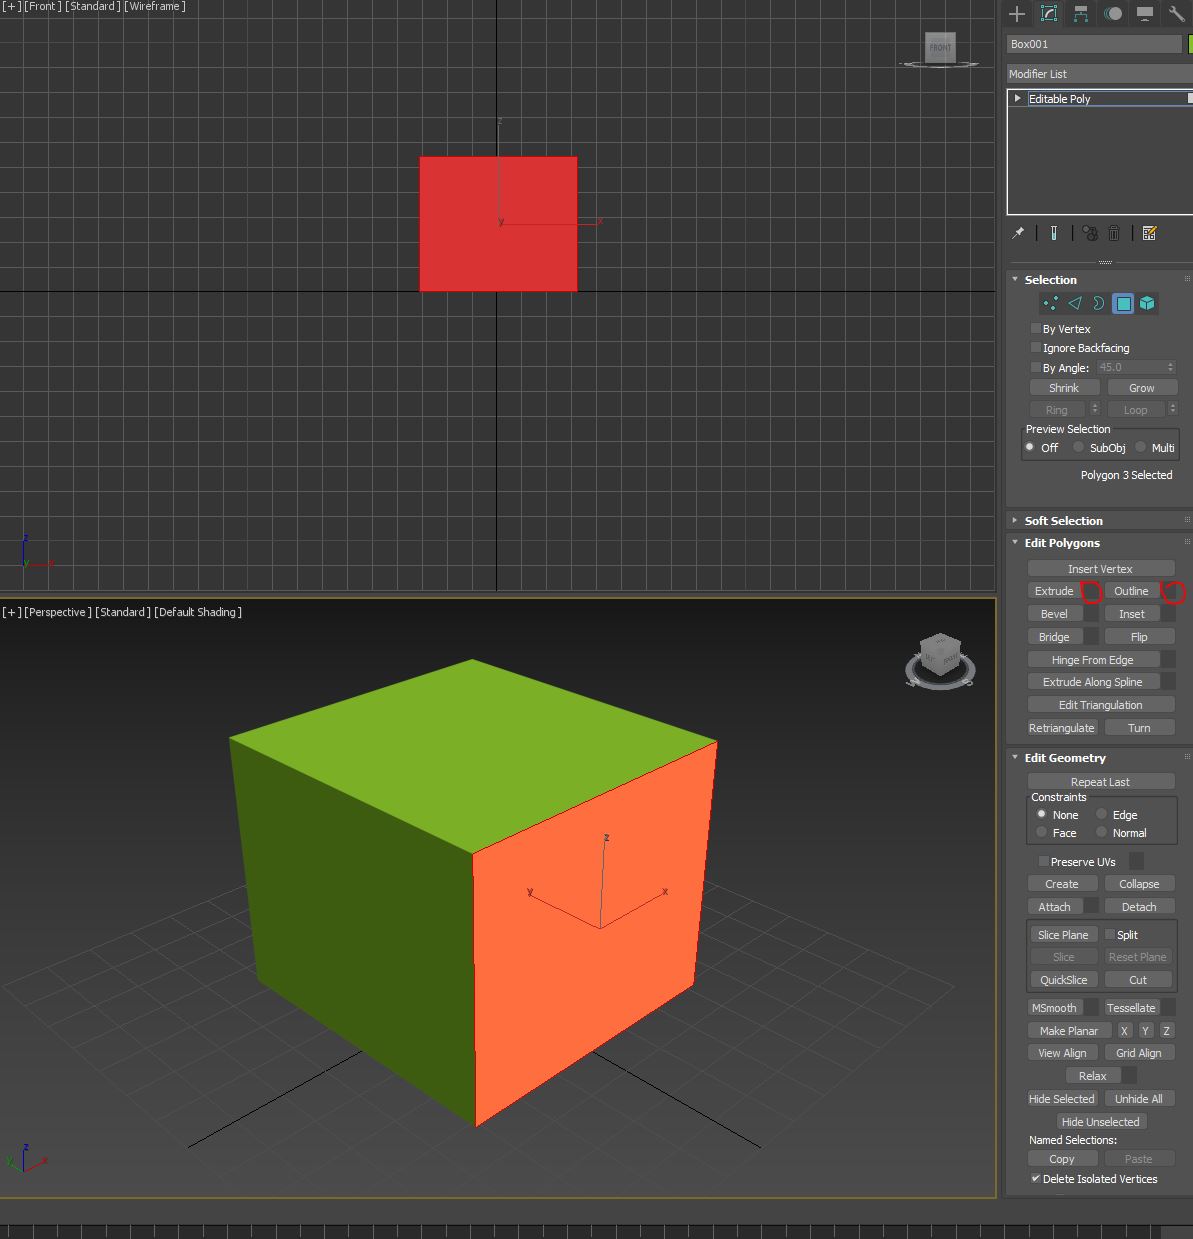Click the Perspective ViewCube

click(x=940, y=653)
